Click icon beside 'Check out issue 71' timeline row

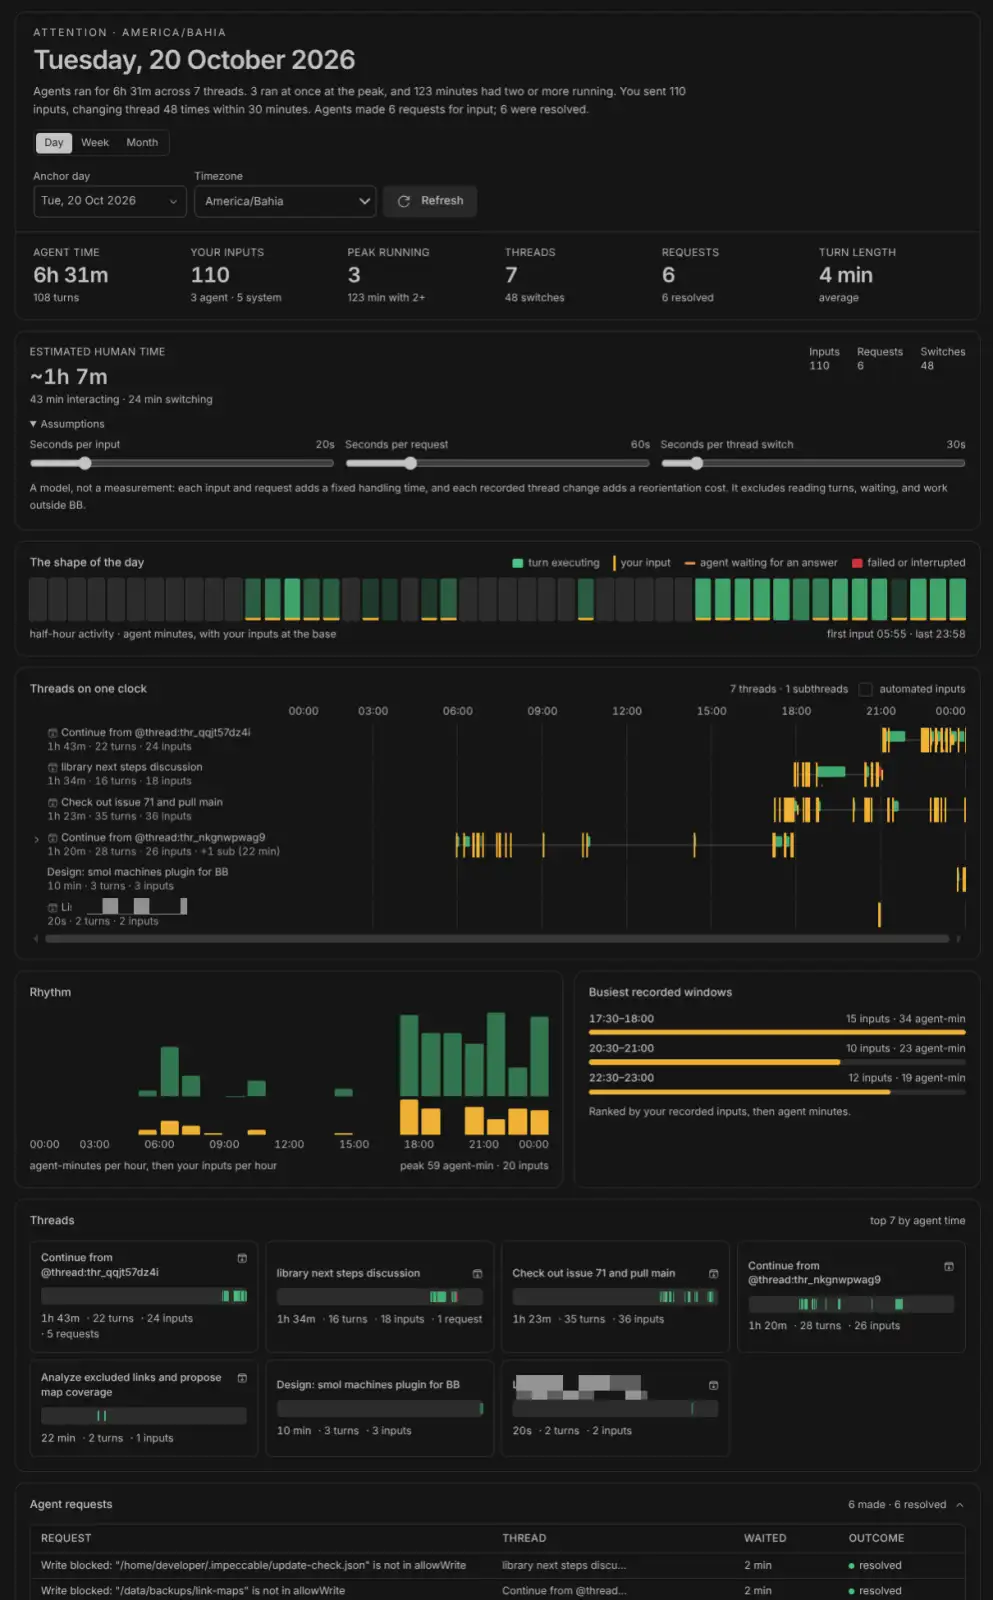(x=52, y=802)
